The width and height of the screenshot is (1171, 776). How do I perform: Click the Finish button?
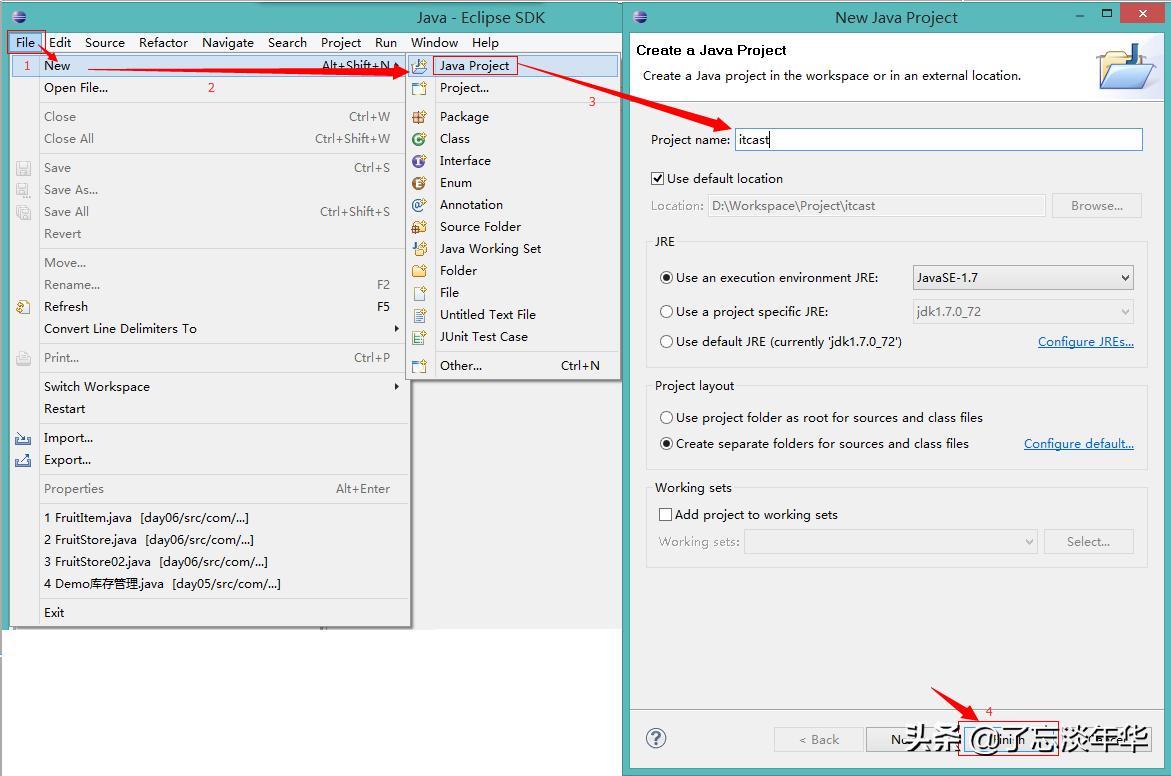click(1008, 739)
